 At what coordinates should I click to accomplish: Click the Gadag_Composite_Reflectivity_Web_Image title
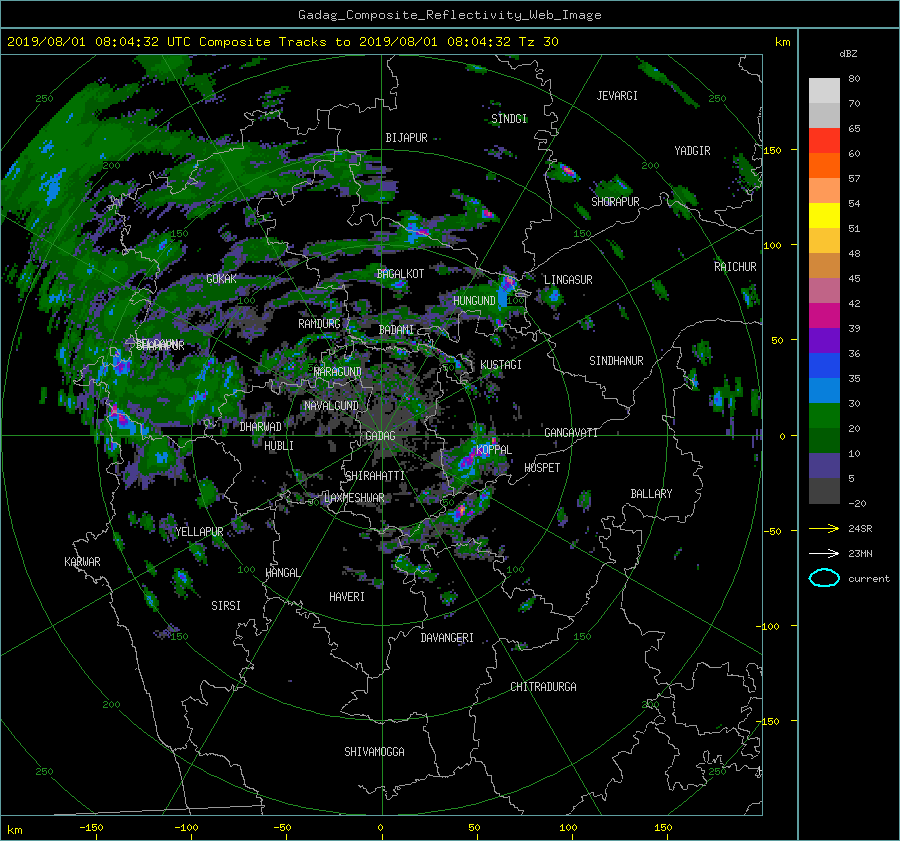tap(449, 15)
